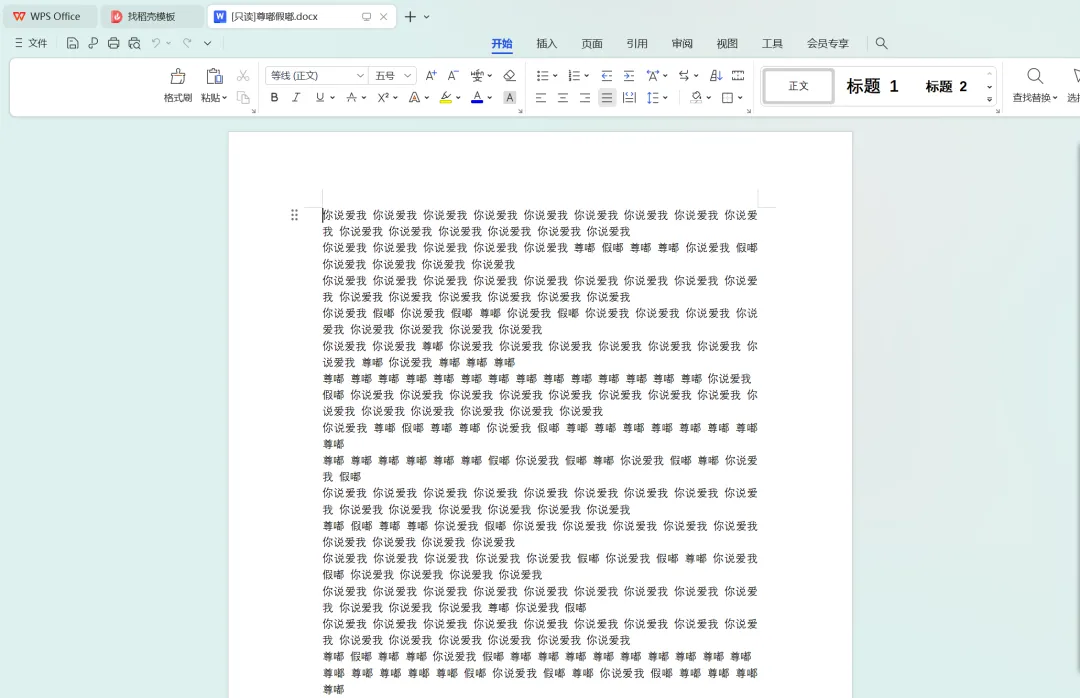Click the numbered list icon
Viewport: 1080px width, 698px height.
pyautogui.click(x=574, y=76)
